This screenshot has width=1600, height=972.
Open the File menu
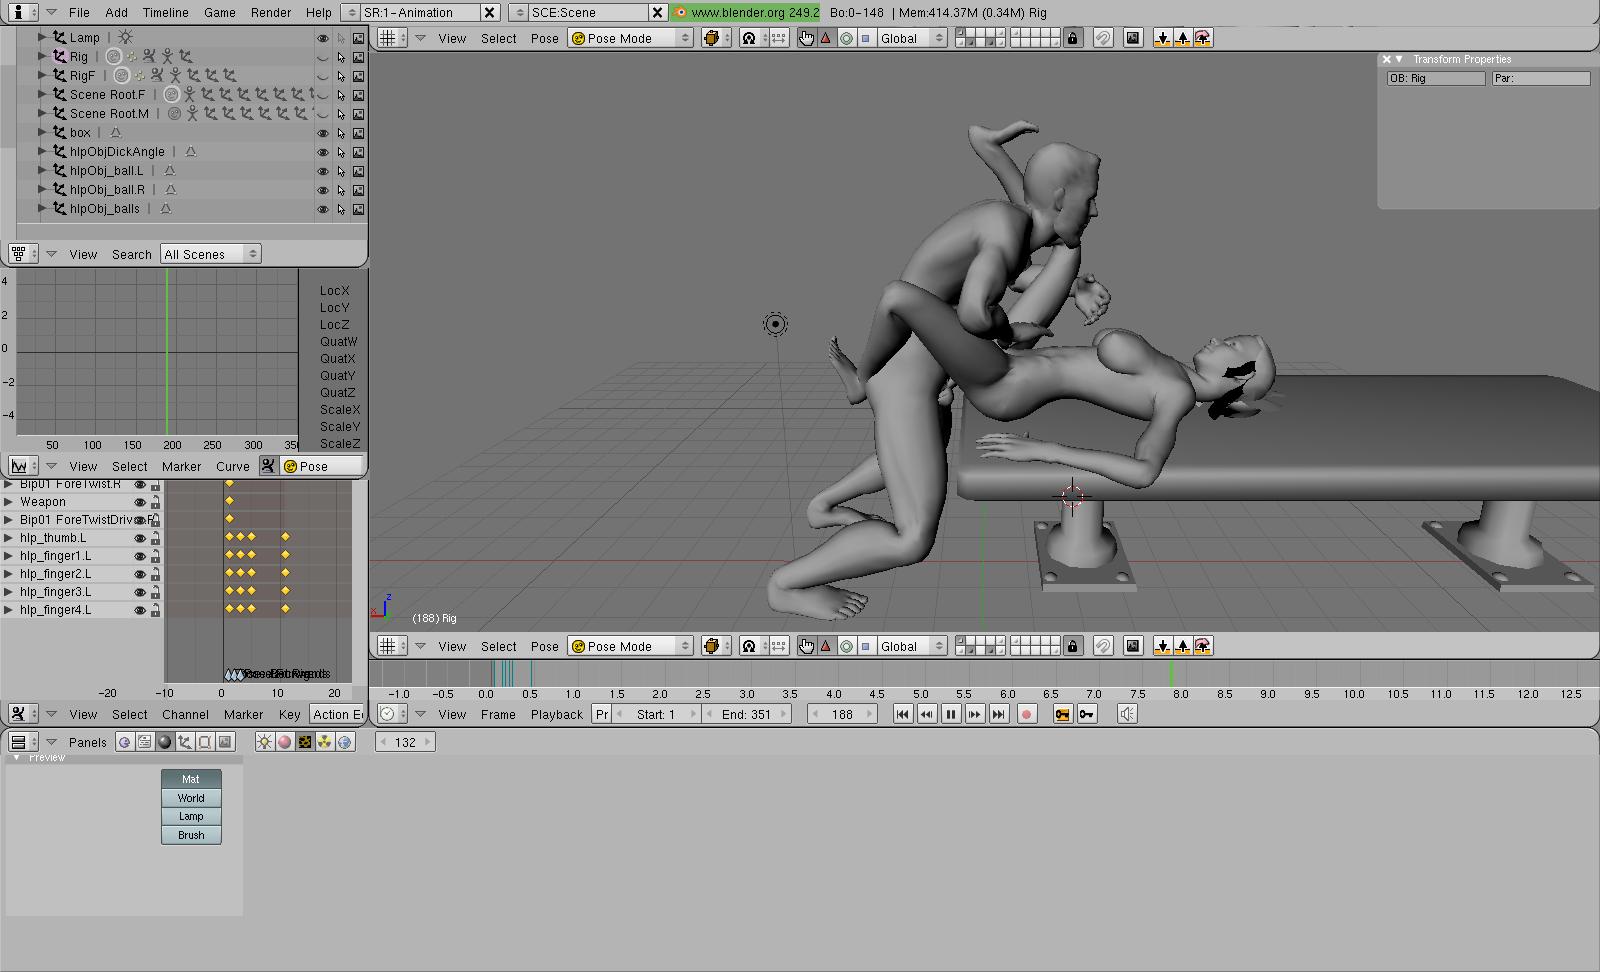click(x=79, y=12)
